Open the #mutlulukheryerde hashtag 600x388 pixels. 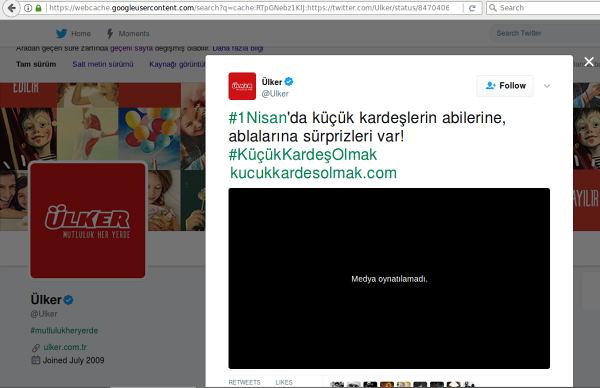pos(64,331)
